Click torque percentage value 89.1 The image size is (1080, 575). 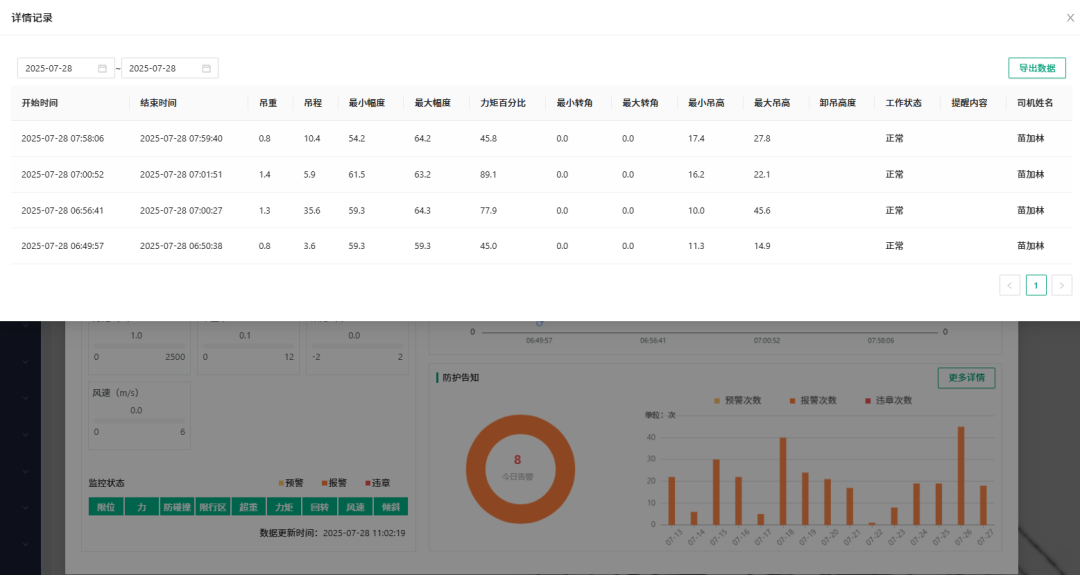pyautogui.click(x=488, y=174)
